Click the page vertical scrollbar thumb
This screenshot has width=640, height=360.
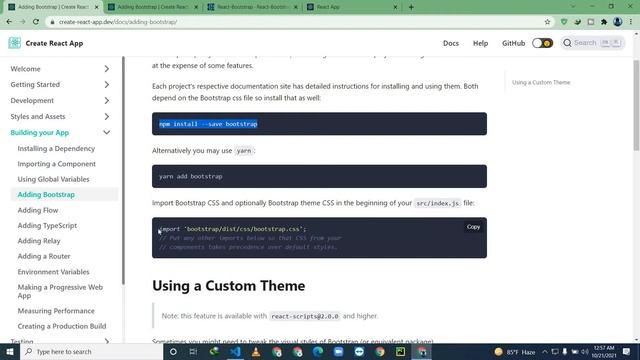point(636,105)
